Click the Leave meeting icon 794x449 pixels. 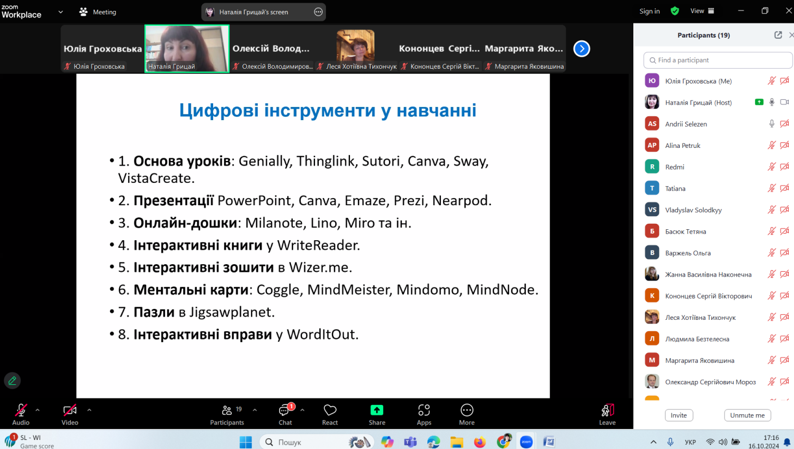(x=607, y=411)
